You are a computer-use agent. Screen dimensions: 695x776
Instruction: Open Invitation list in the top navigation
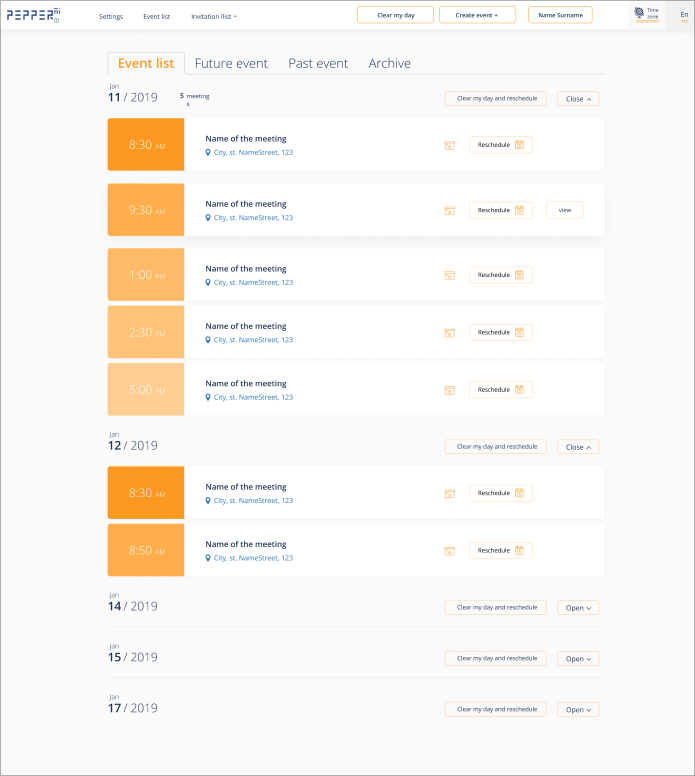click(x=211, y=16)
